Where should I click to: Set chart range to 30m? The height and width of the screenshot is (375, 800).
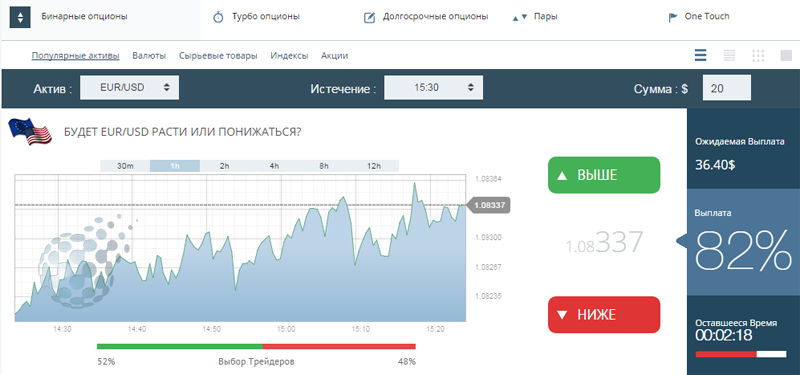pos(125,166)
